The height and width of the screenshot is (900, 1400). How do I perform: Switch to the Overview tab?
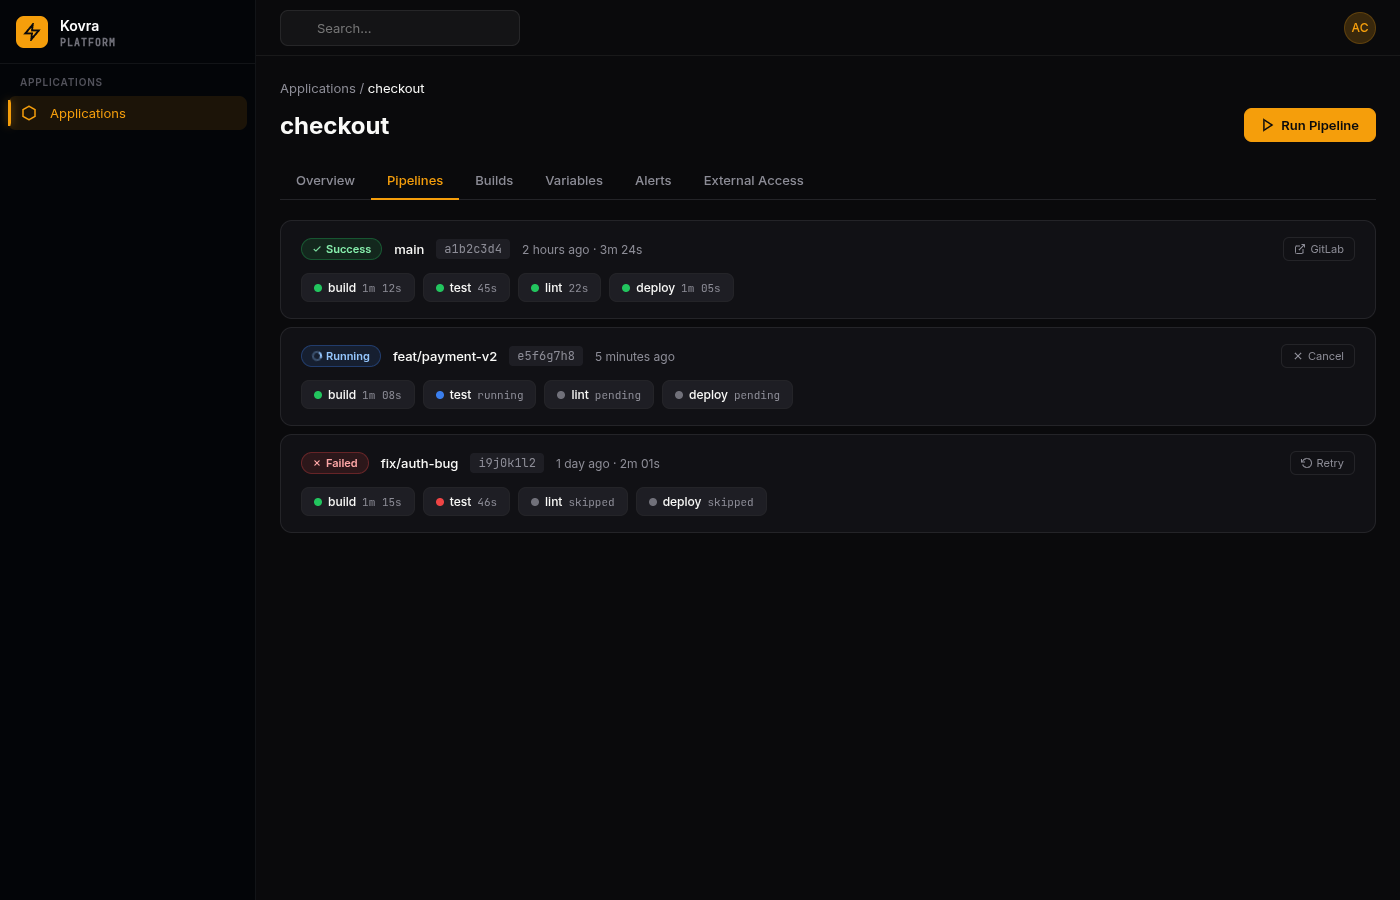click(x=325, y=180)
